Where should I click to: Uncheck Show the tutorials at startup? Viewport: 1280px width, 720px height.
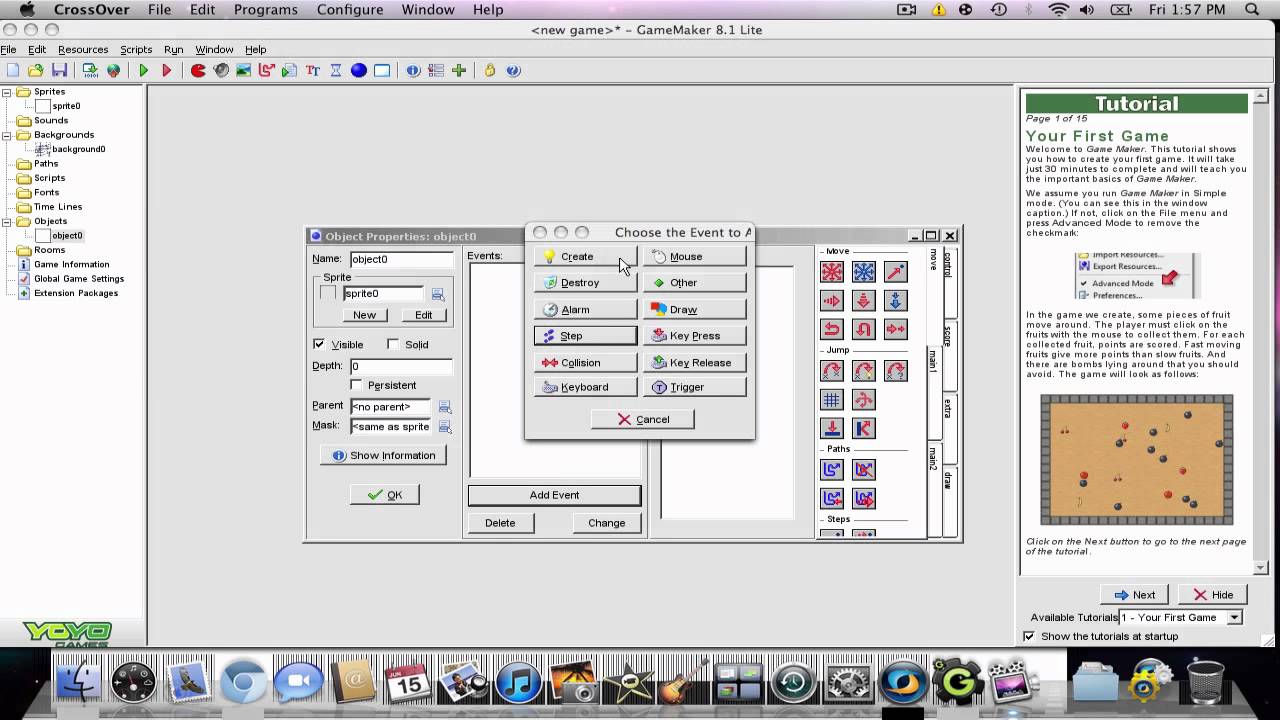pos(1029,636)
